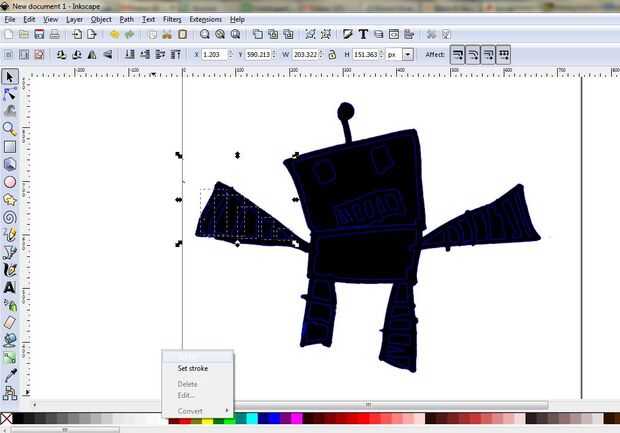The height and width of the screenshot is (433, 620).
Task: Click the Print icon
Action: pos(55,34)
